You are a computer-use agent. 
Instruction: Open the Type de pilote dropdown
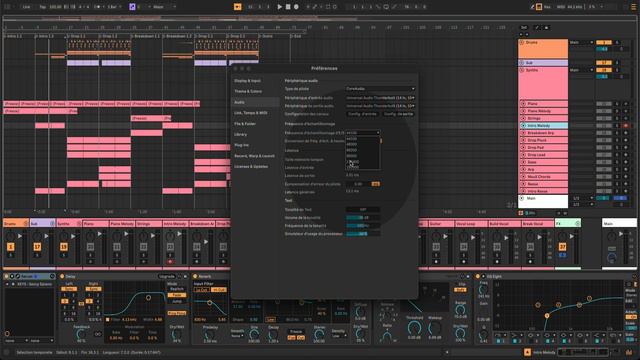coord(380,89)
